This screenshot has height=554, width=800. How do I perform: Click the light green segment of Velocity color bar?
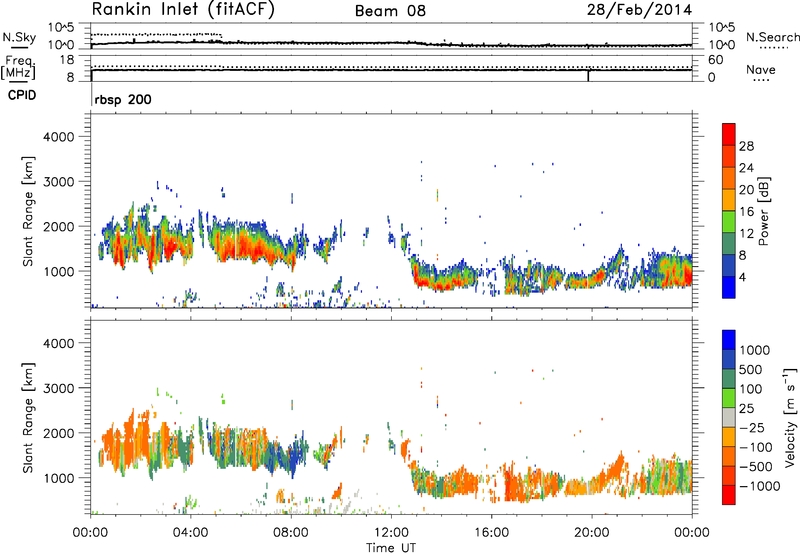[729, 398]
